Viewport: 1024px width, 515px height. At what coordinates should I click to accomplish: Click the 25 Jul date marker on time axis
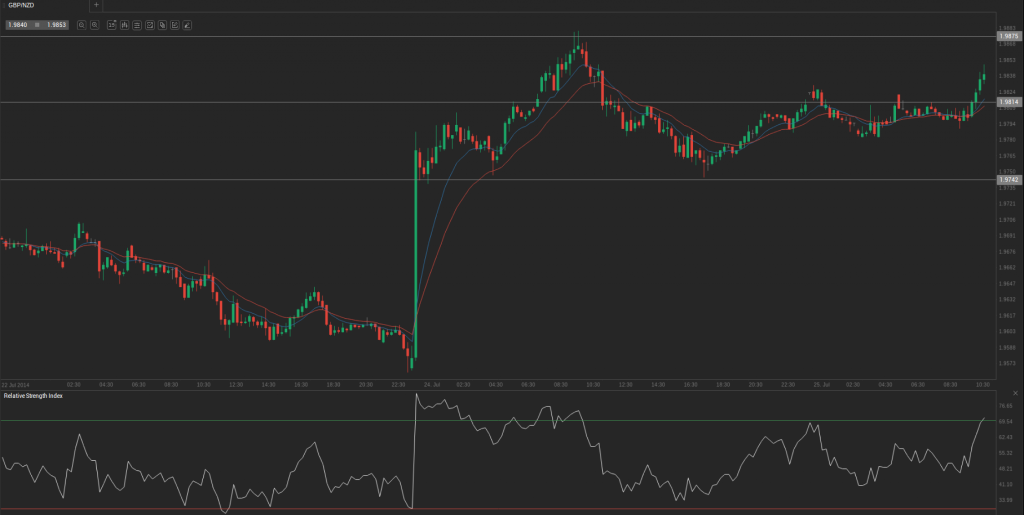818,384
